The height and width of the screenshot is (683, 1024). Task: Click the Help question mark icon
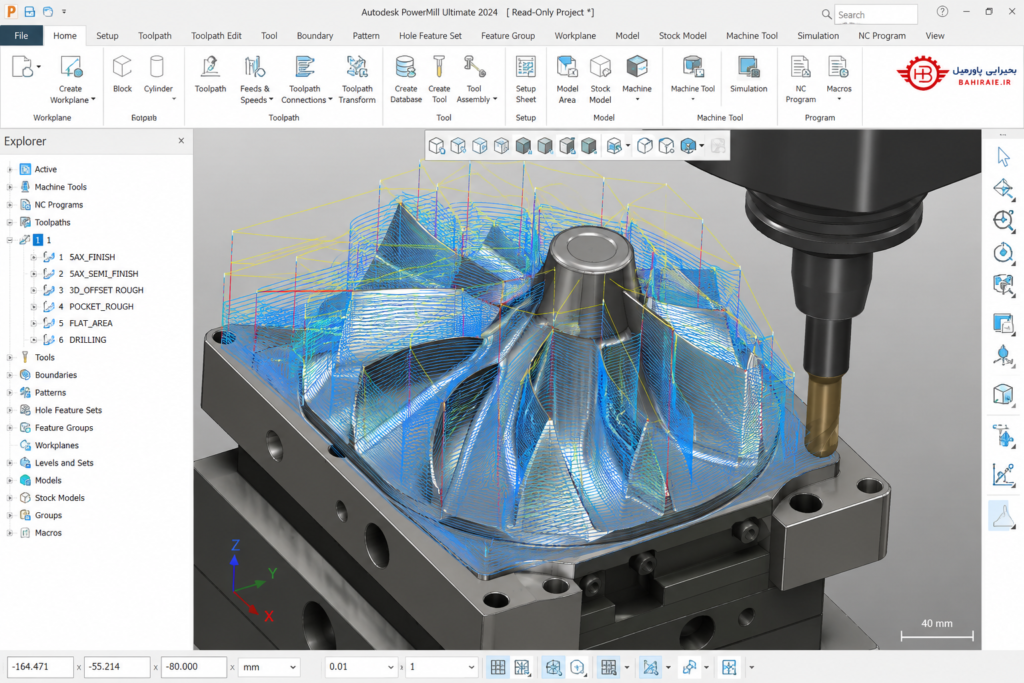942,12
